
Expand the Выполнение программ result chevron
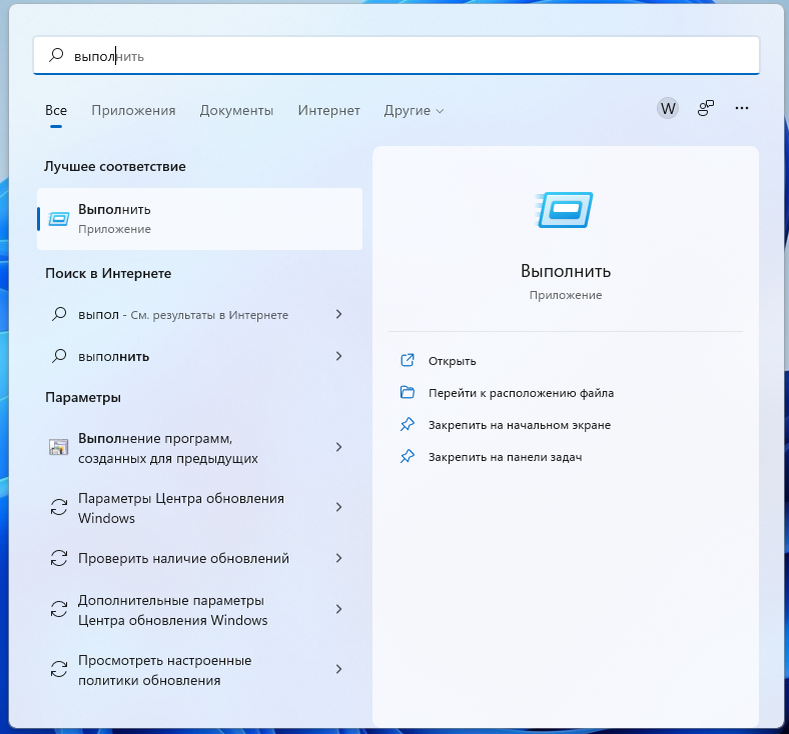339,447
